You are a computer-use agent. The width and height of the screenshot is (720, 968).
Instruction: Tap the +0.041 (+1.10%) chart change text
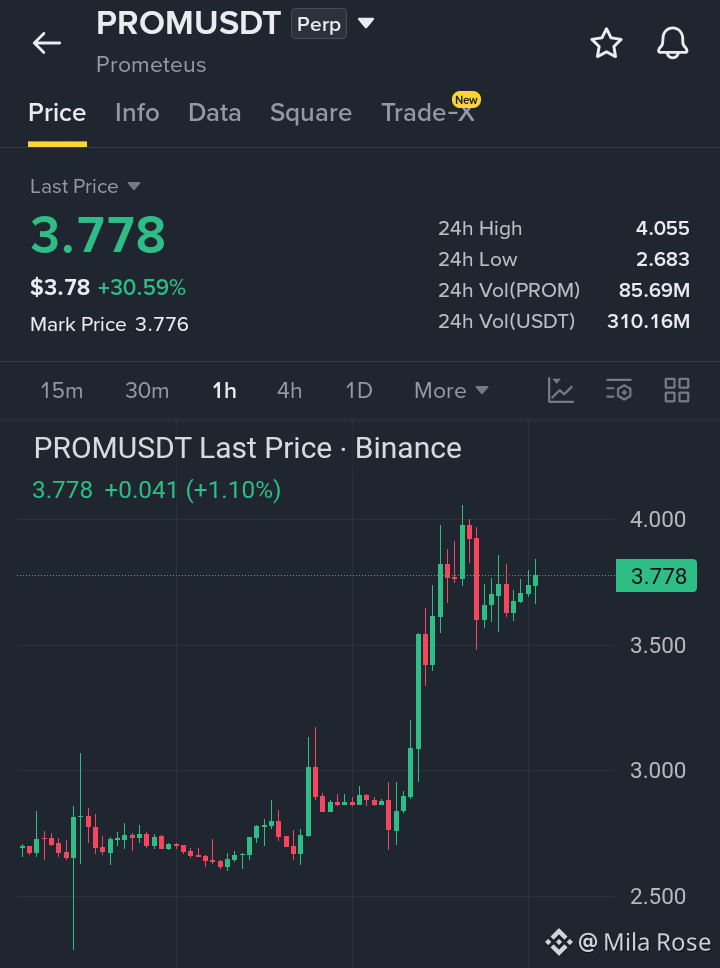click(x=193, y=490)
